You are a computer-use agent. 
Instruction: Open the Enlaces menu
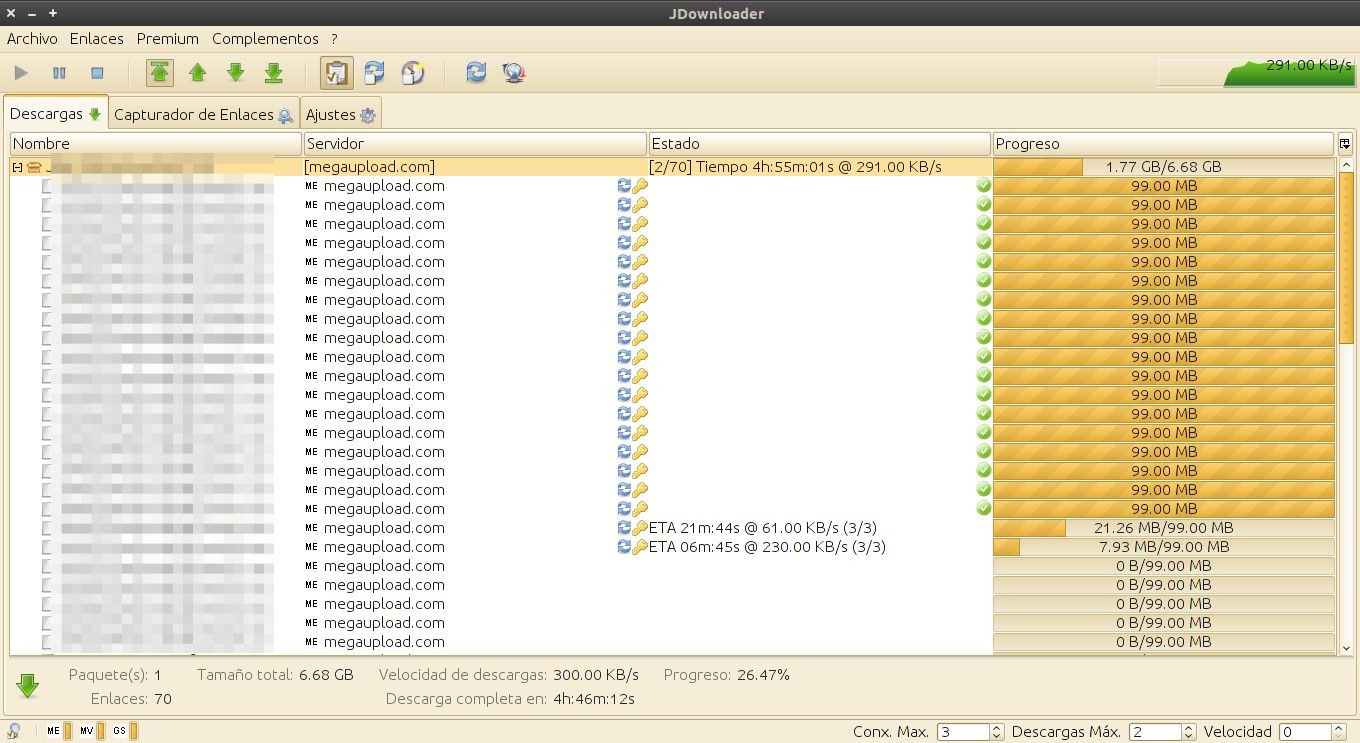[97, 39]
